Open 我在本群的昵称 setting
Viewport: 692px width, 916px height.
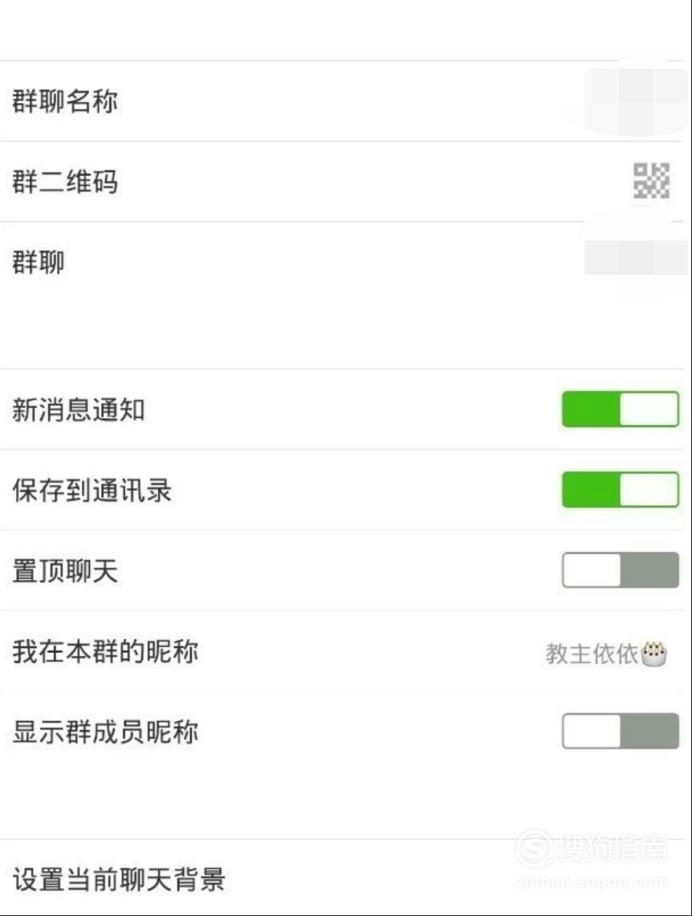click(346, 651)
